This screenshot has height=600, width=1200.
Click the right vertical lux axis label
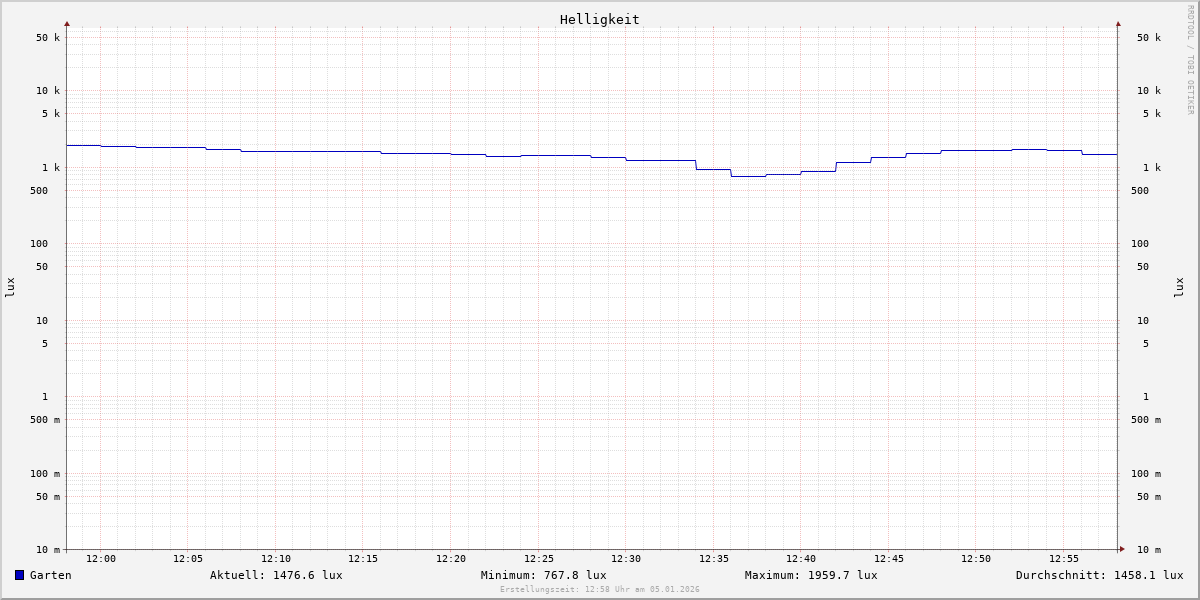[x=1180, y=287]
